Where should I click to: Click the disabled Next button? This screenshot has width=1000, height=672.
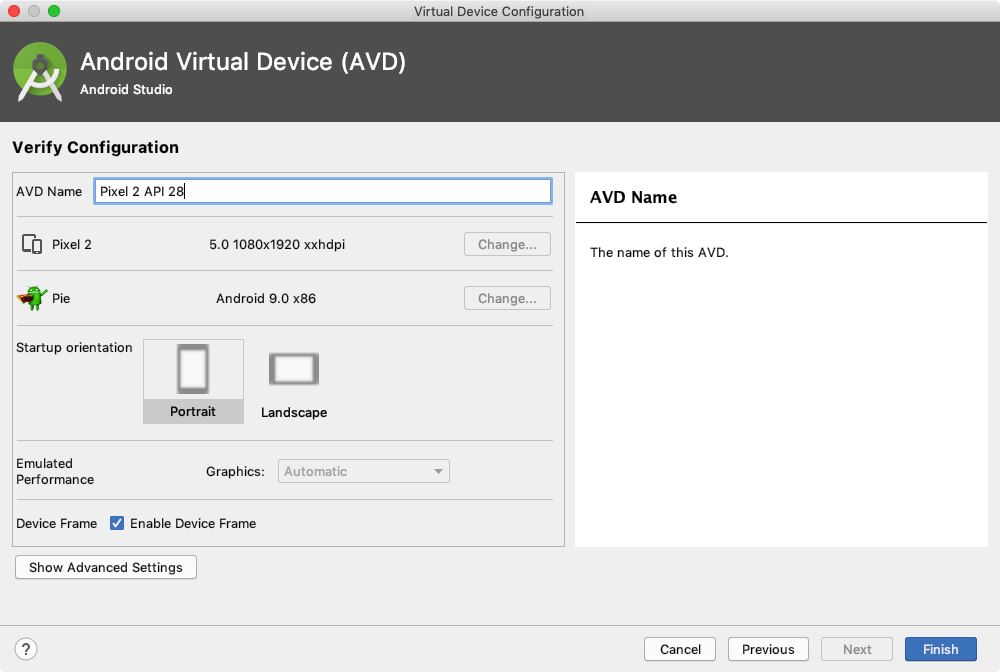857,649
